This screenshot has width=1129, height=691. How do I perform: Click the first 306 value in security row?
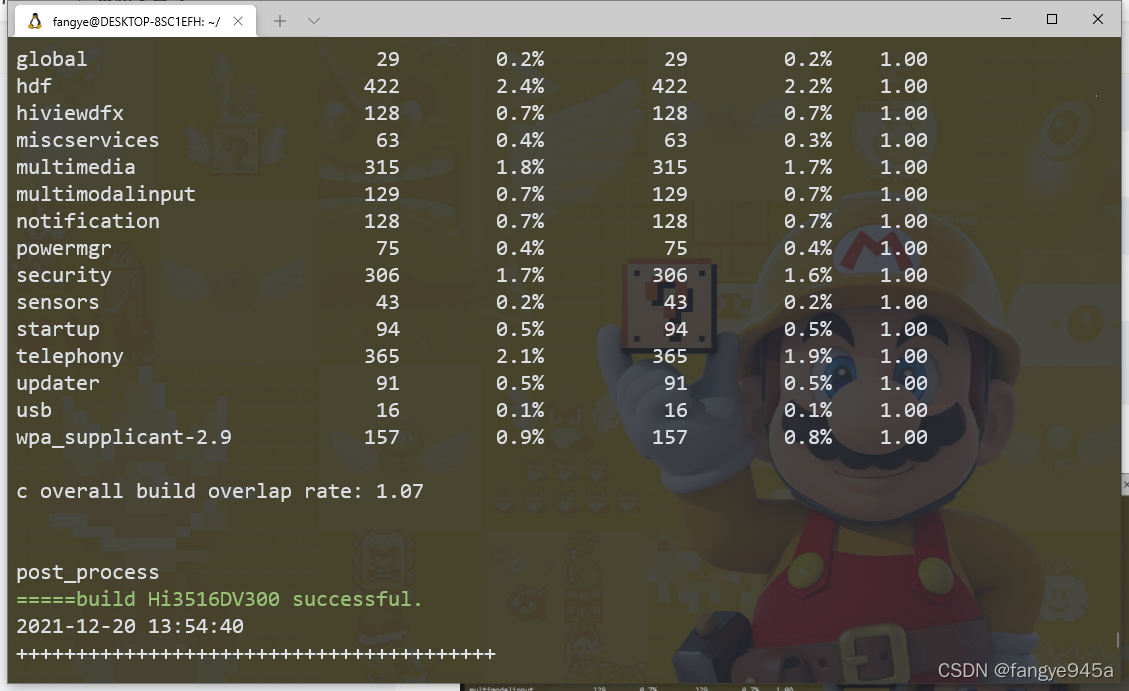pos(382,275)
